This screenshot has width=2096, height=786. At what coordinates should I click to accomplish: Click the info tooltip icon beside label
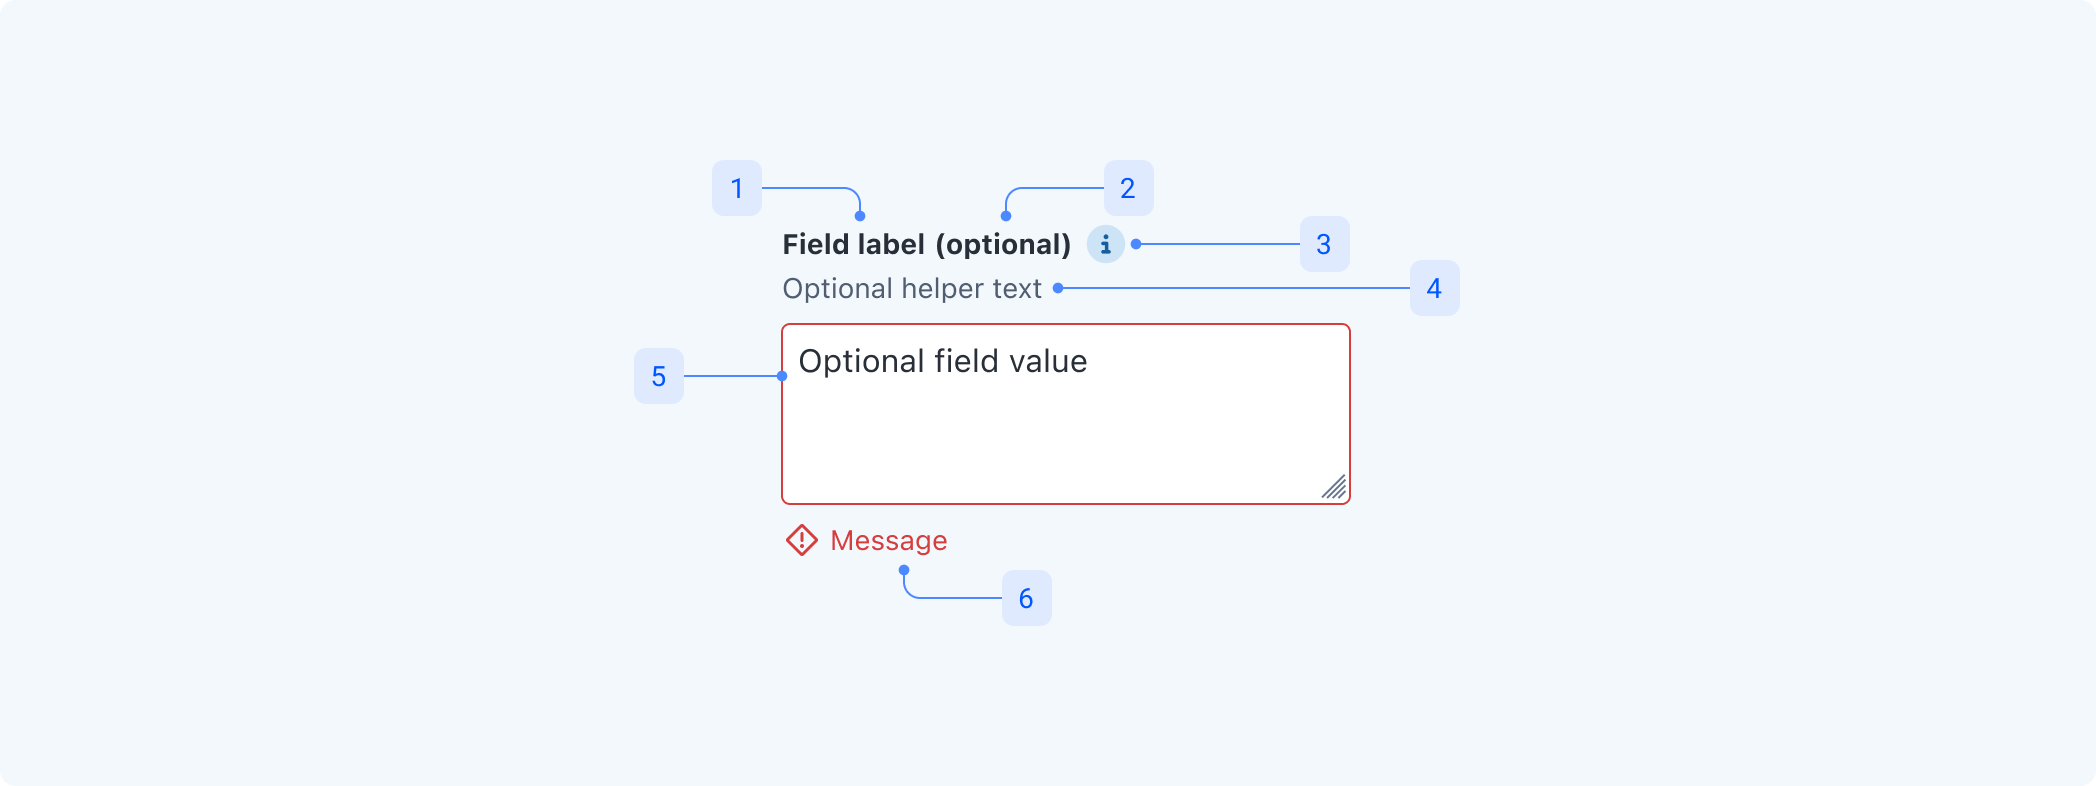pos(1105,244)
